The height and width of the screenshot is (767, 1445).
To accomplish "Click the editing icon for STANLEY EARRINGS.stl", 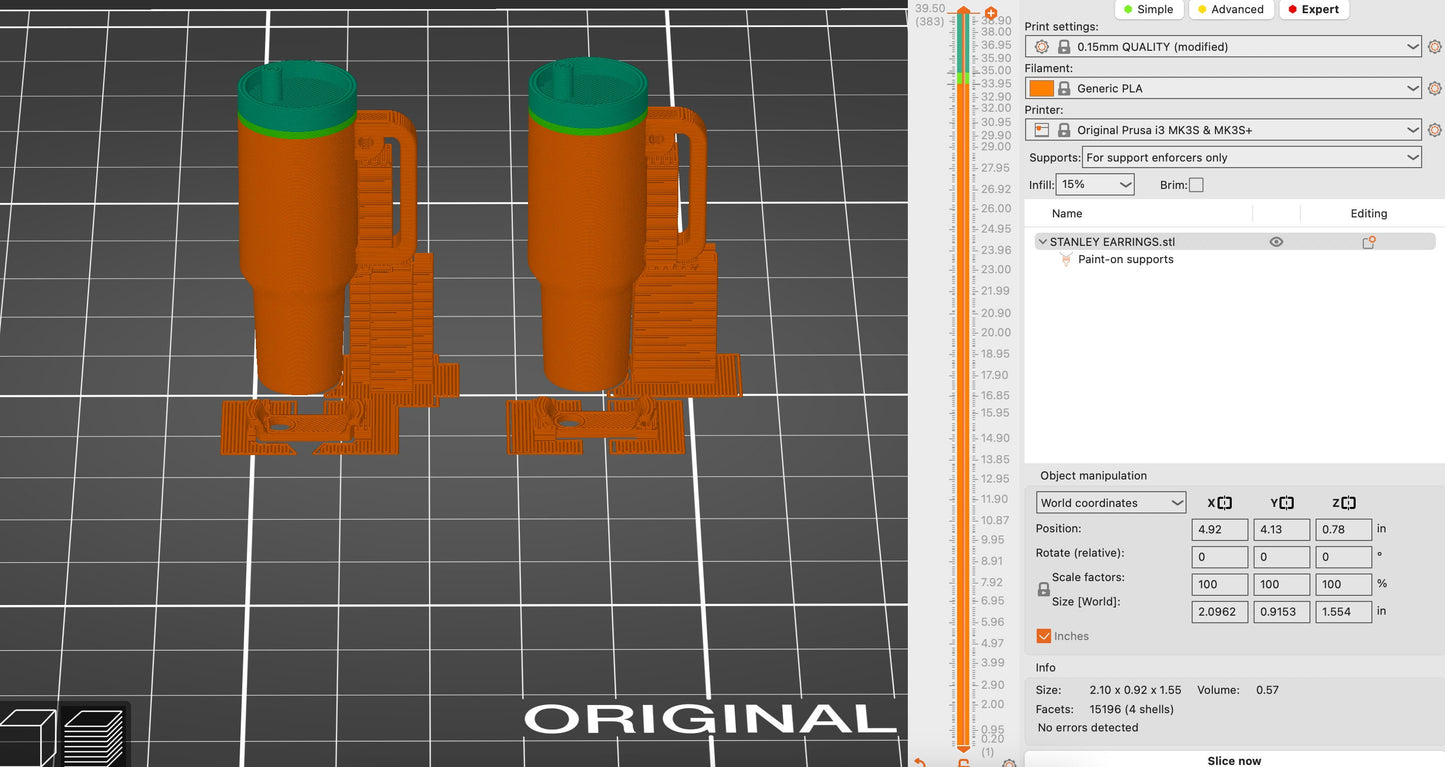I will click(x=1369, y=241).
